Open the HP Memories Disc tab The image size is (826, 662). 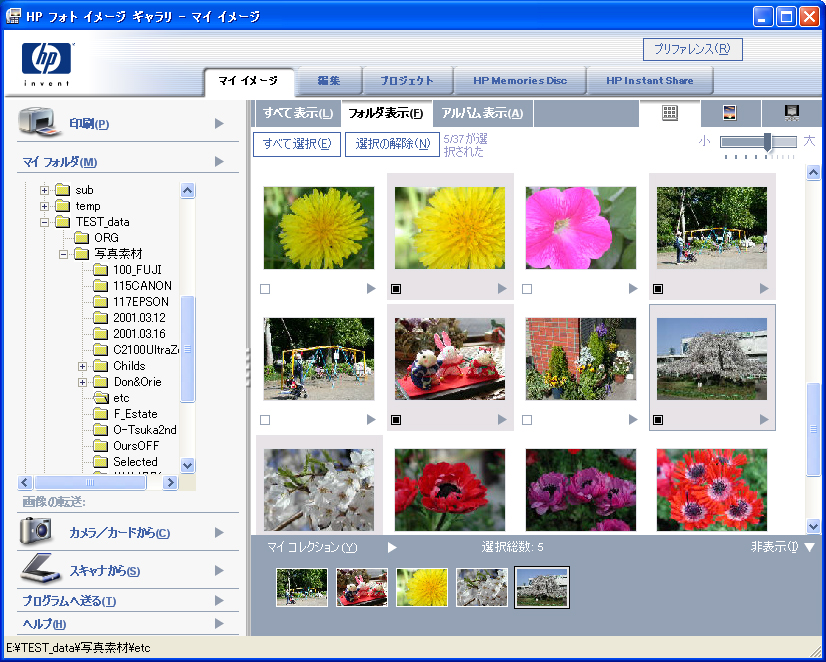(x=519, y=81)
